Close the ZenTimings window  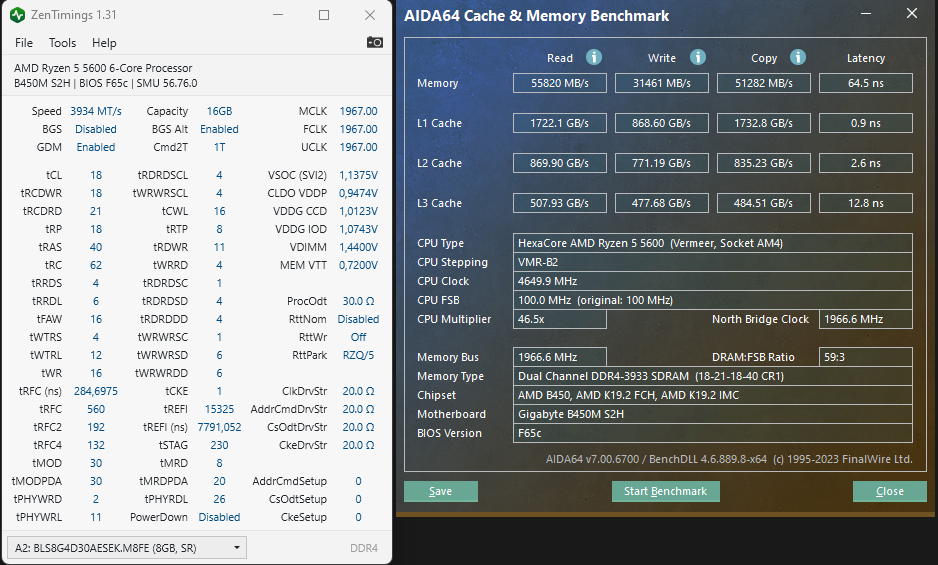point(370,15)
